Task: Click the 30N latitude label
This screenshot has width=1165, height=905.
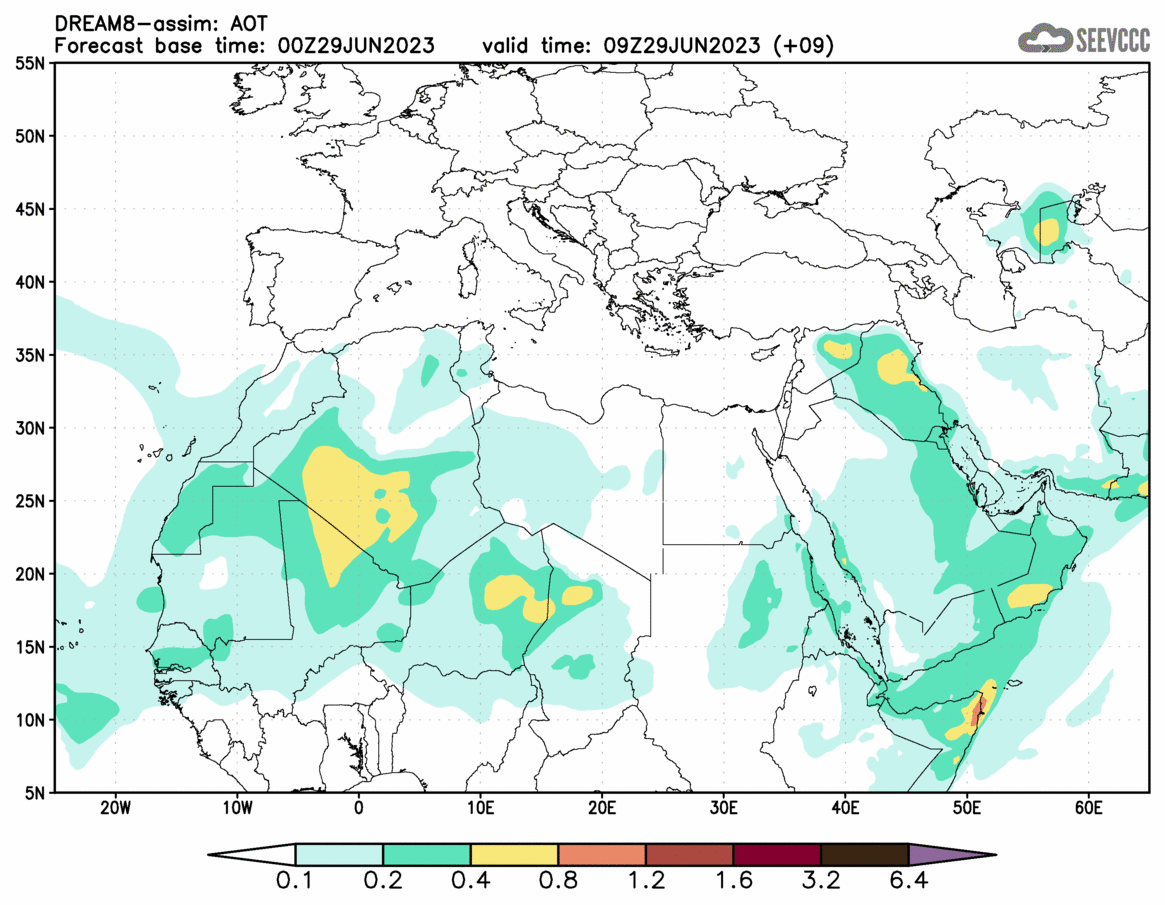Action: [30, 428]
